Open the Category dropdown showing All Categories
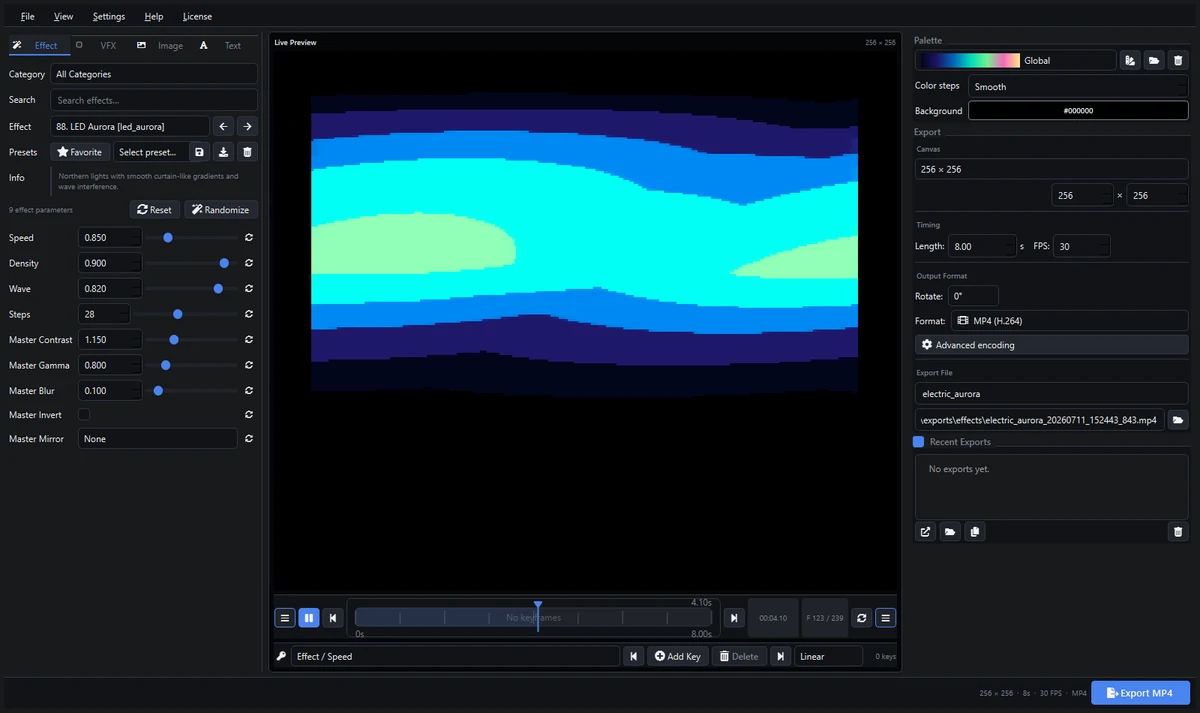 point(154,74)
